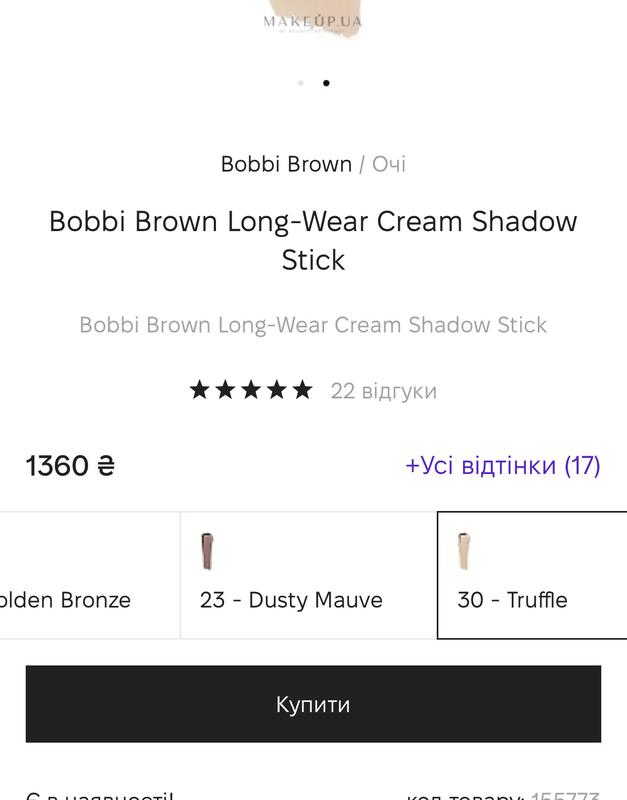The height and width of the screenshot is (800, 627).
Task: Click the product code 155773
Action: 565,795
